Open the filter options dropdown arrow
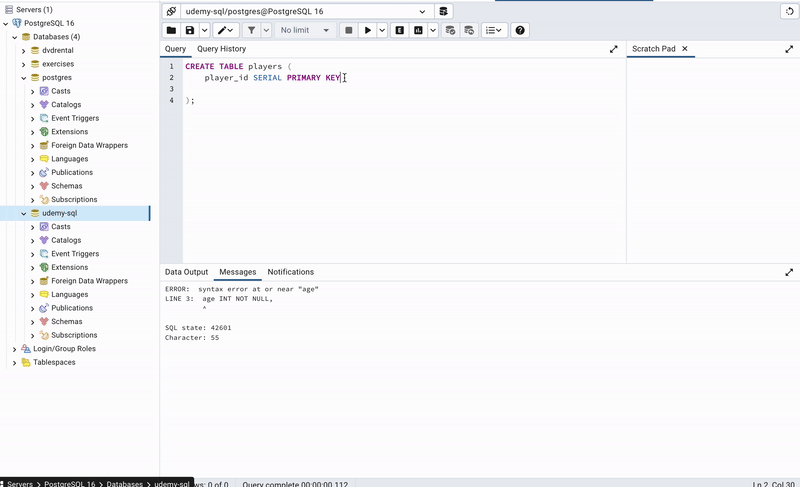The image size is (800, 487). [x=266, y=30]
